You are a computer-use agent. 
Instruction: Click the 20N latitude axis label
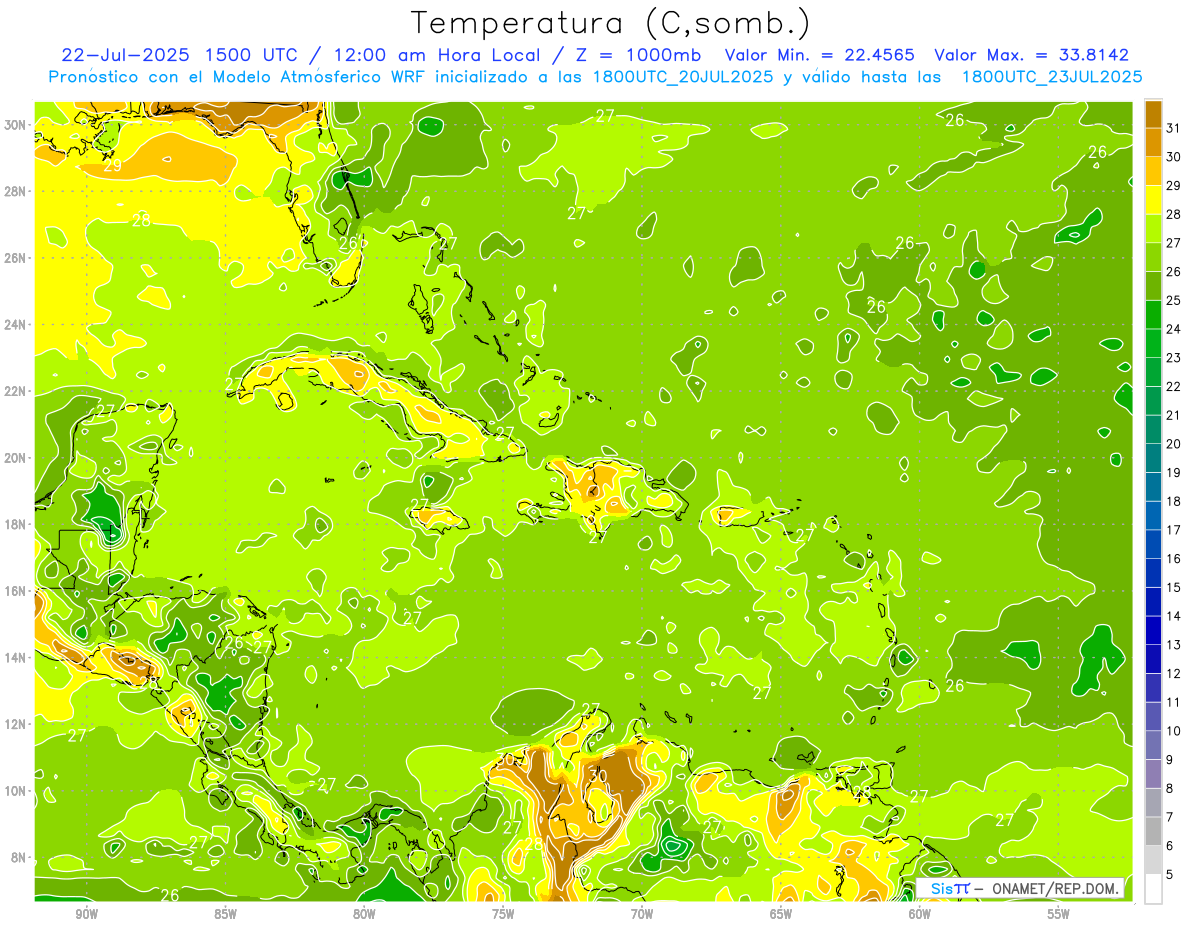[x=15, y=457]
